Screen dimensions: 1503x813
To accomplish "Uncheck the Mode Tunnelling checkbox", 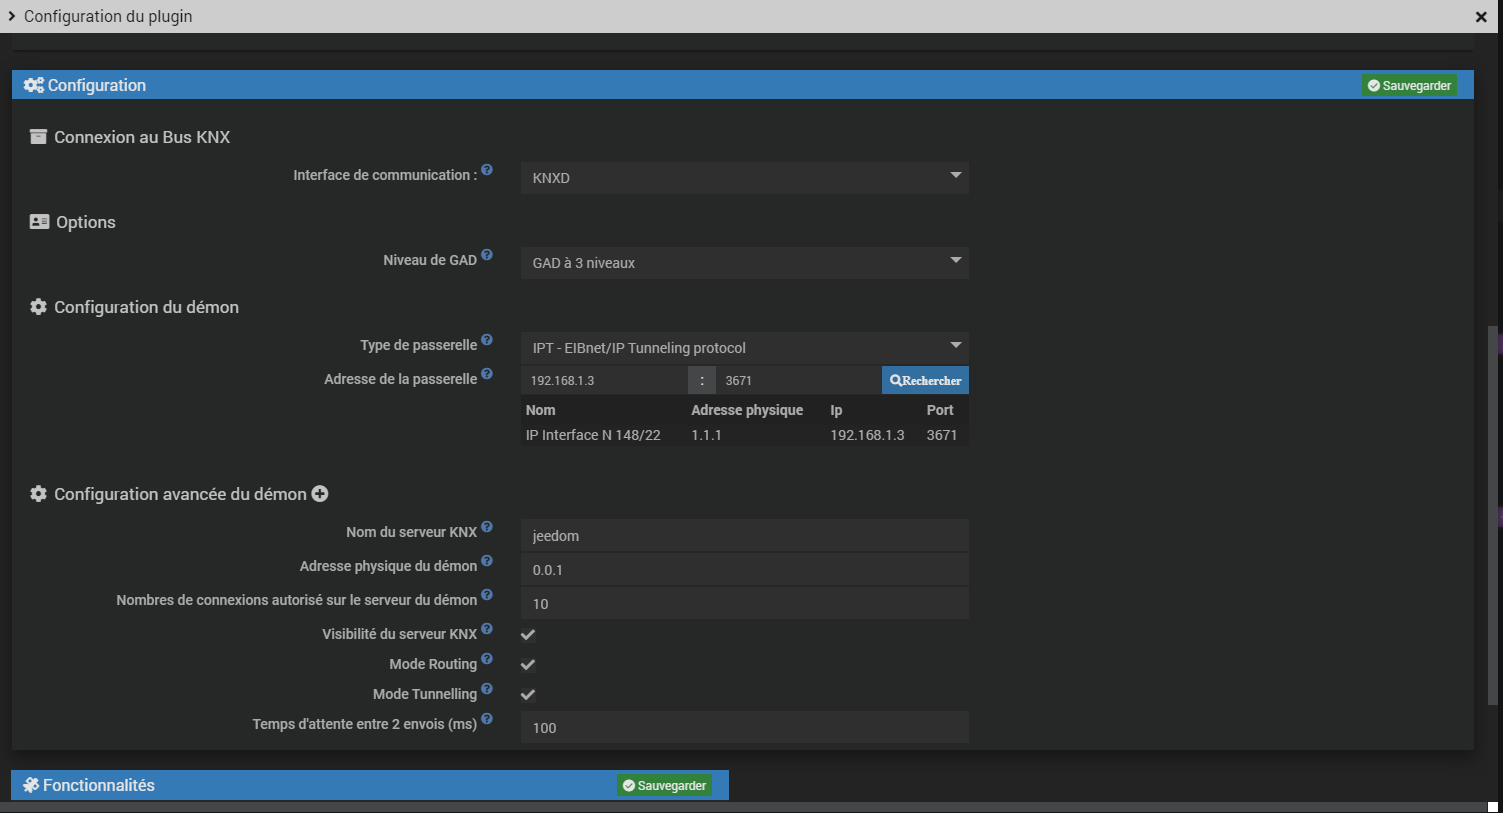I will tap(528, 695).
